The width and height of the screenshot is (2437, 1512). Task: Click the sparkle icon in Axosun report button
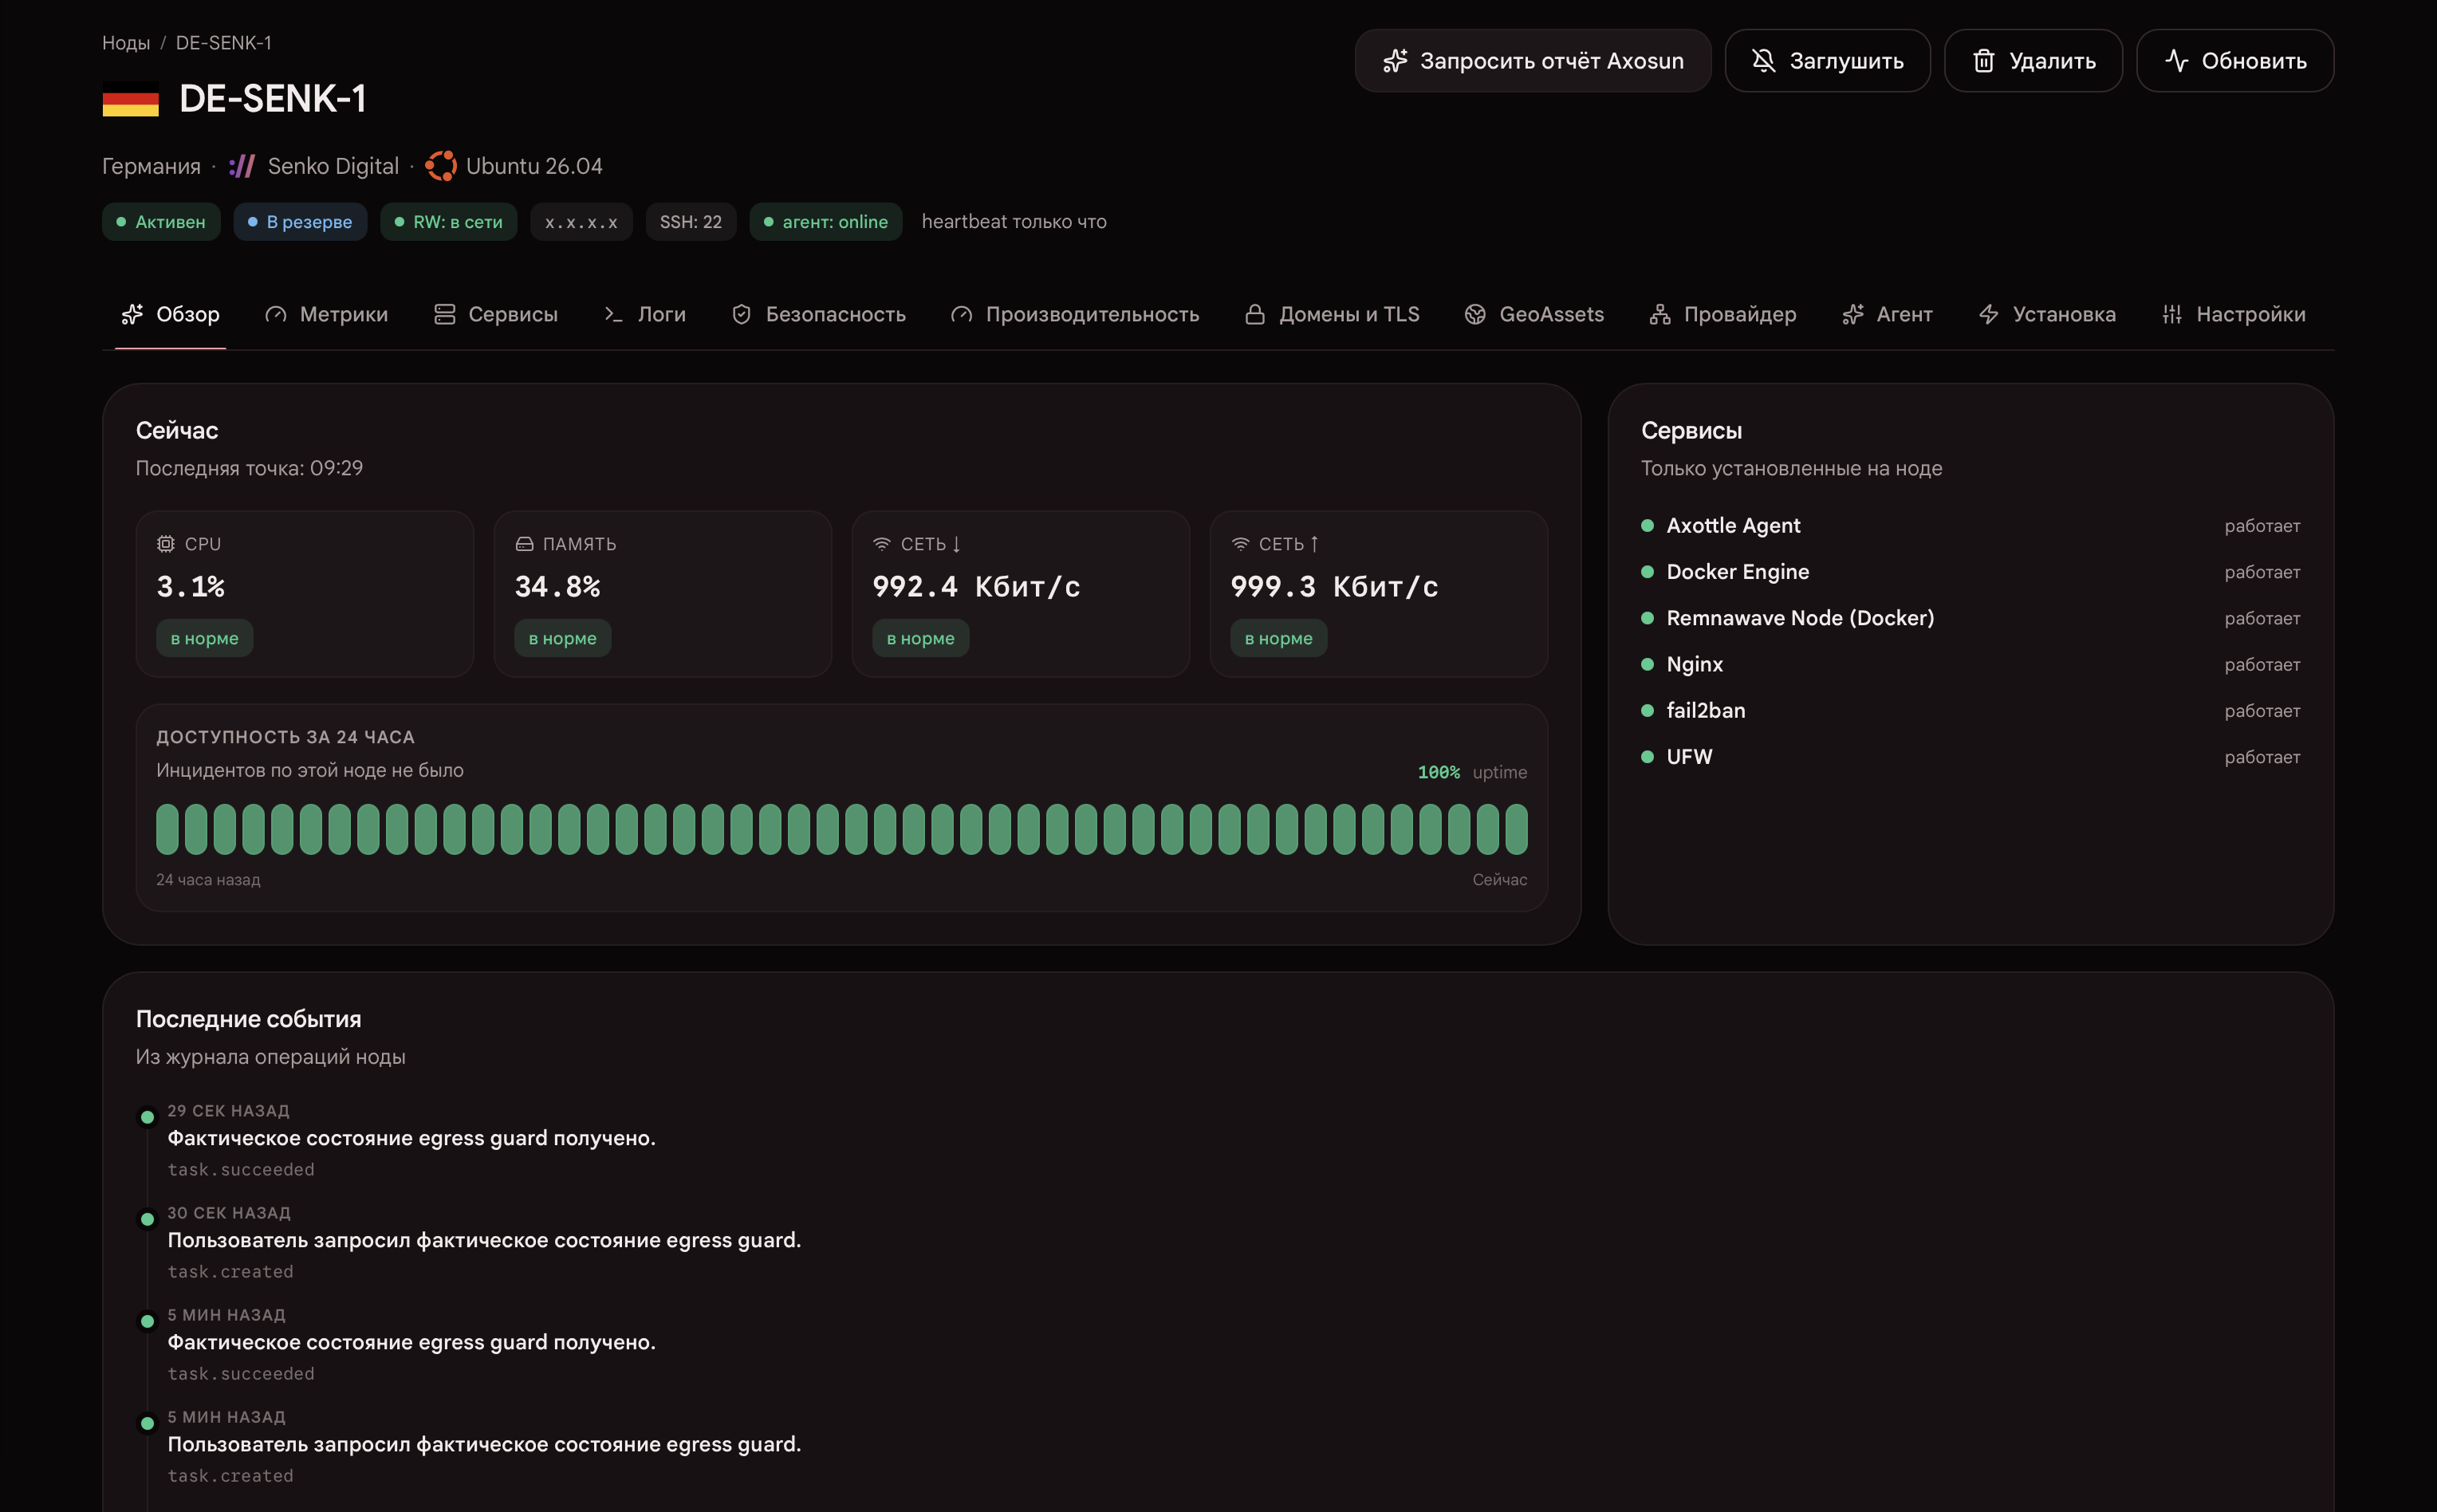click(1395, 61)
